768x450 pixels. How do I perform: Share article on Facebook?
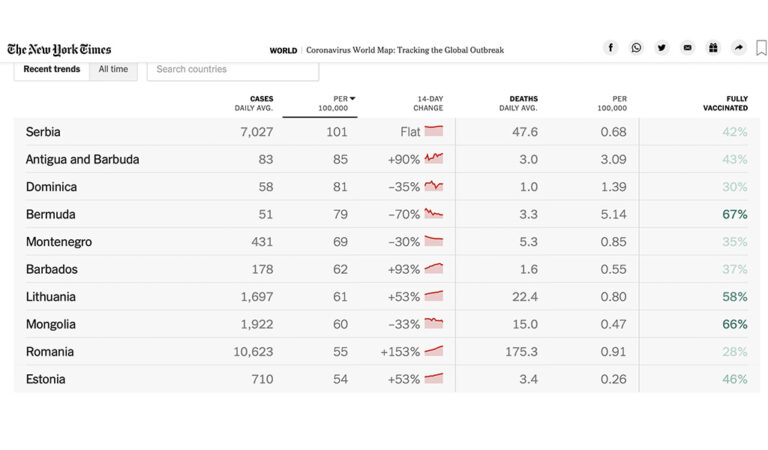click(611, 48)
